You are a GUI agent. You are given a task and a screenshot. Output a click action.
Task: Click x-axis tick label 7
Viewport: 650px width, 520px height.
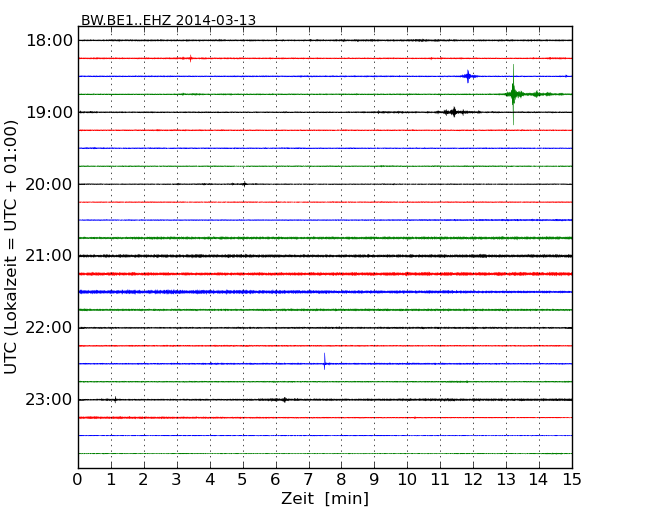[x=308, y=479]
